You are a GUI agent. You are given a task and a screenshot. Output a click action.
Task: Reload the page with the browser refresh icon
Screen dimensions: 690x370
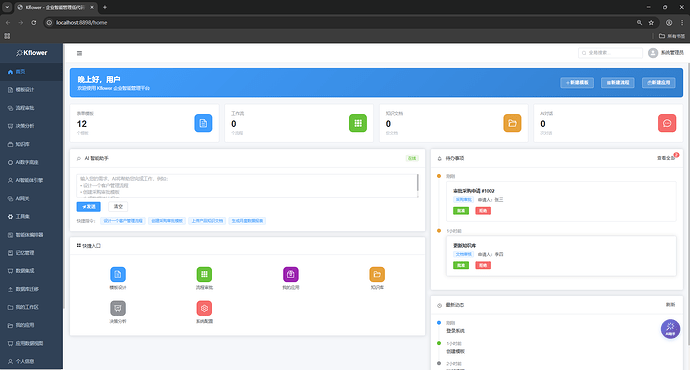pyautogui.click(x=34, y=22)
